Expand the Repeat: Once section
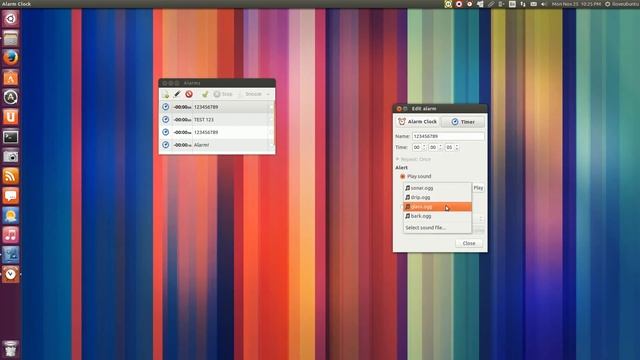 pos(413,159)
